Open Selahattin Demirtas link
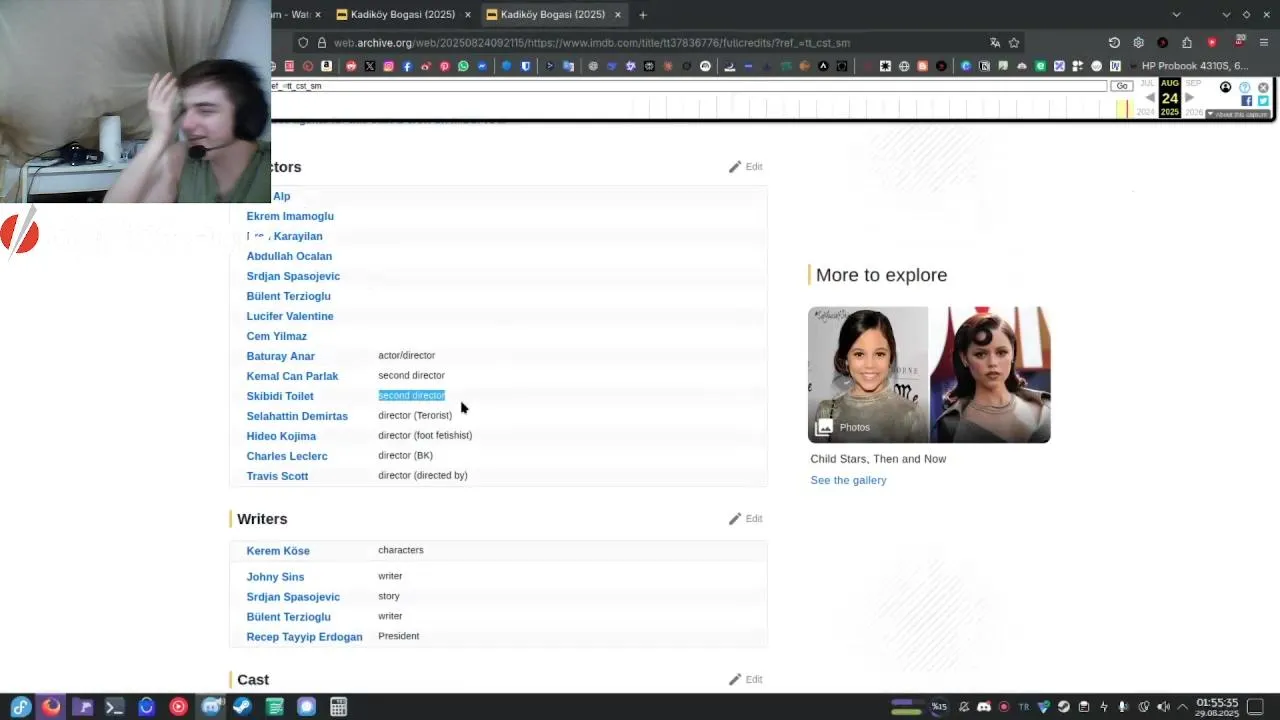The image size is (1280, 720). click(297, 416)
